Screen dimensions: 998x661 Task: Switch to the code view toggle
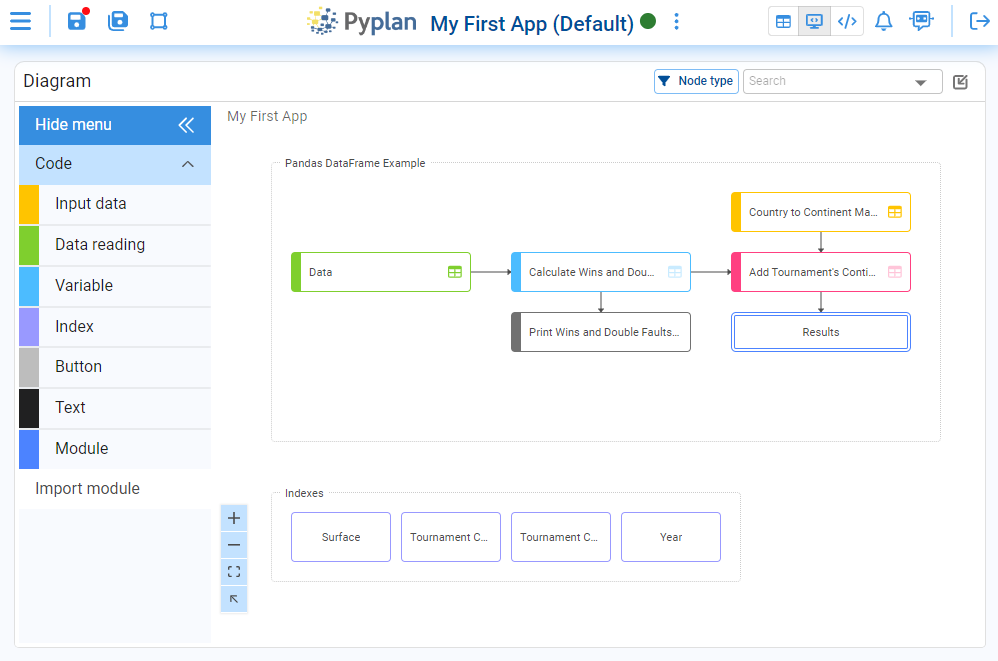(847, 21)
